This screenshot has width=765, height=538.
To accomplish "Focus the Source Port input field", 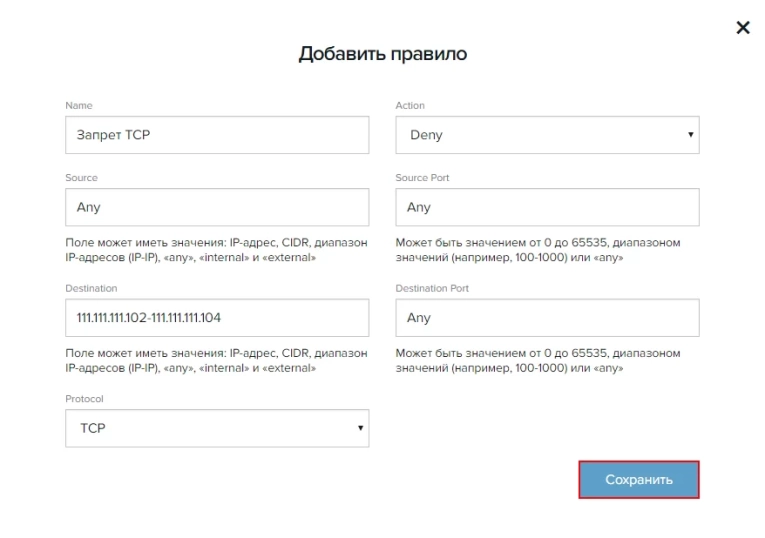I will coord(547,207).
